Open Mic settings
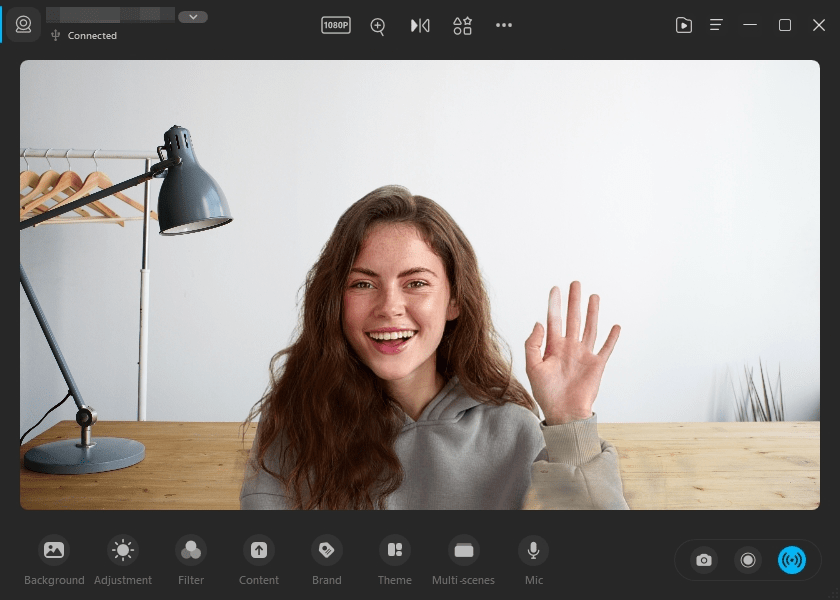This screenshot has width=840, height=600. pos(533,558)
